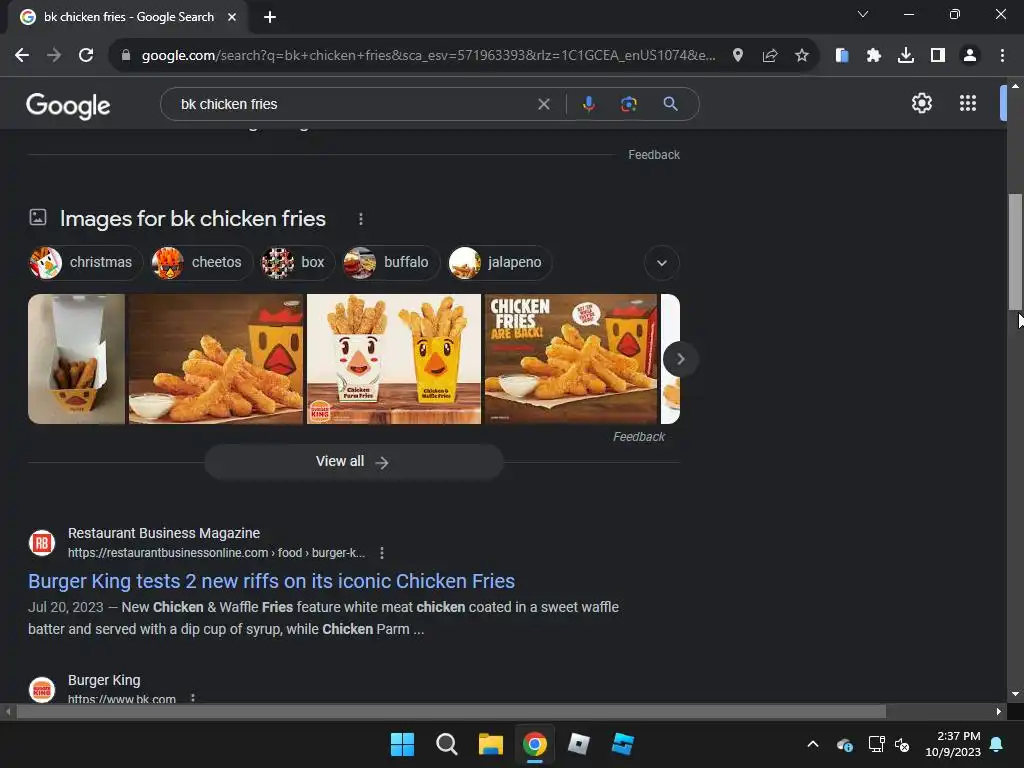Click the Feedback link under image carousel
Viewport: 1024px width, 768px height.
(639, 437)
